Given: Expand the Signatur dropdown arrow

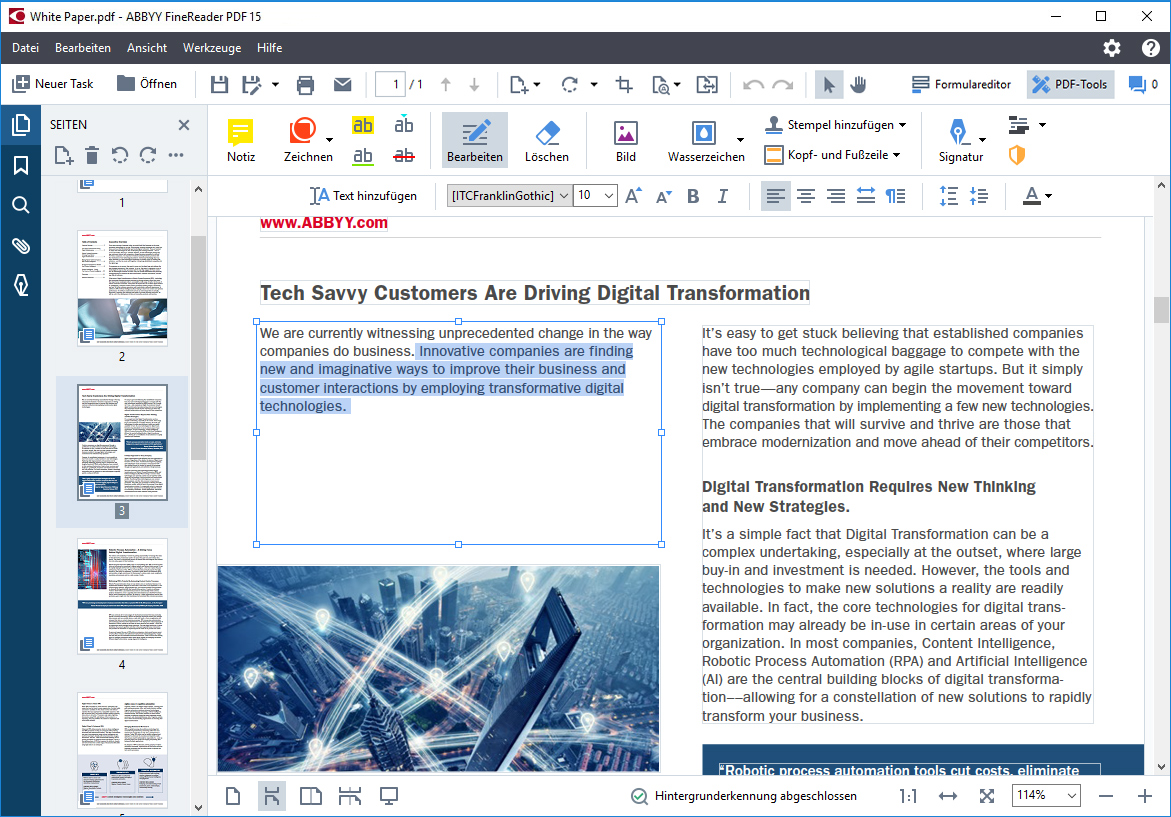Looking at the screenshot, I should 982,140.
